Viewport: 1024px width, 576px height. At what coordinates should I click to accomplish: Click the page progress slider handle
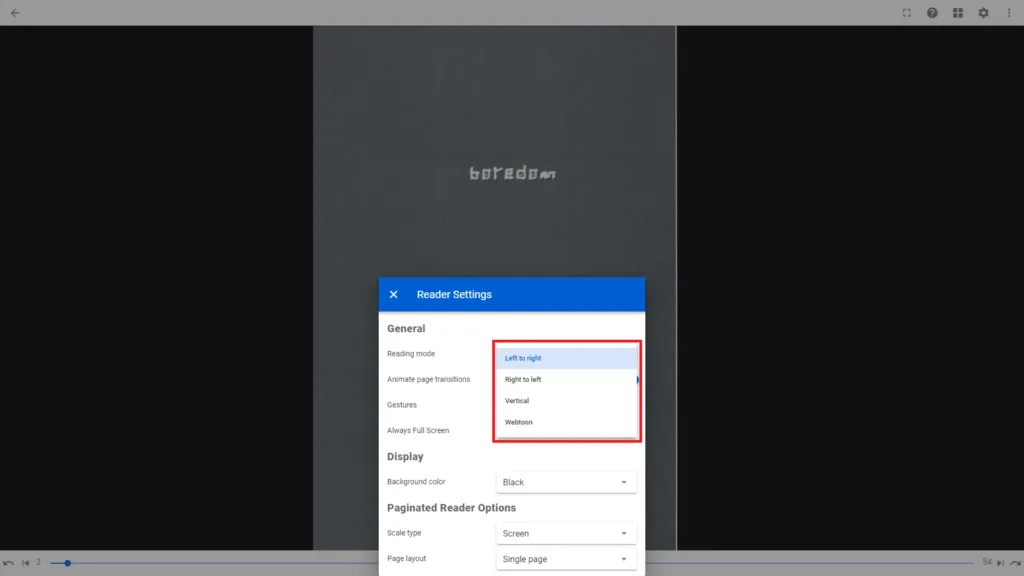pos(68,563)
